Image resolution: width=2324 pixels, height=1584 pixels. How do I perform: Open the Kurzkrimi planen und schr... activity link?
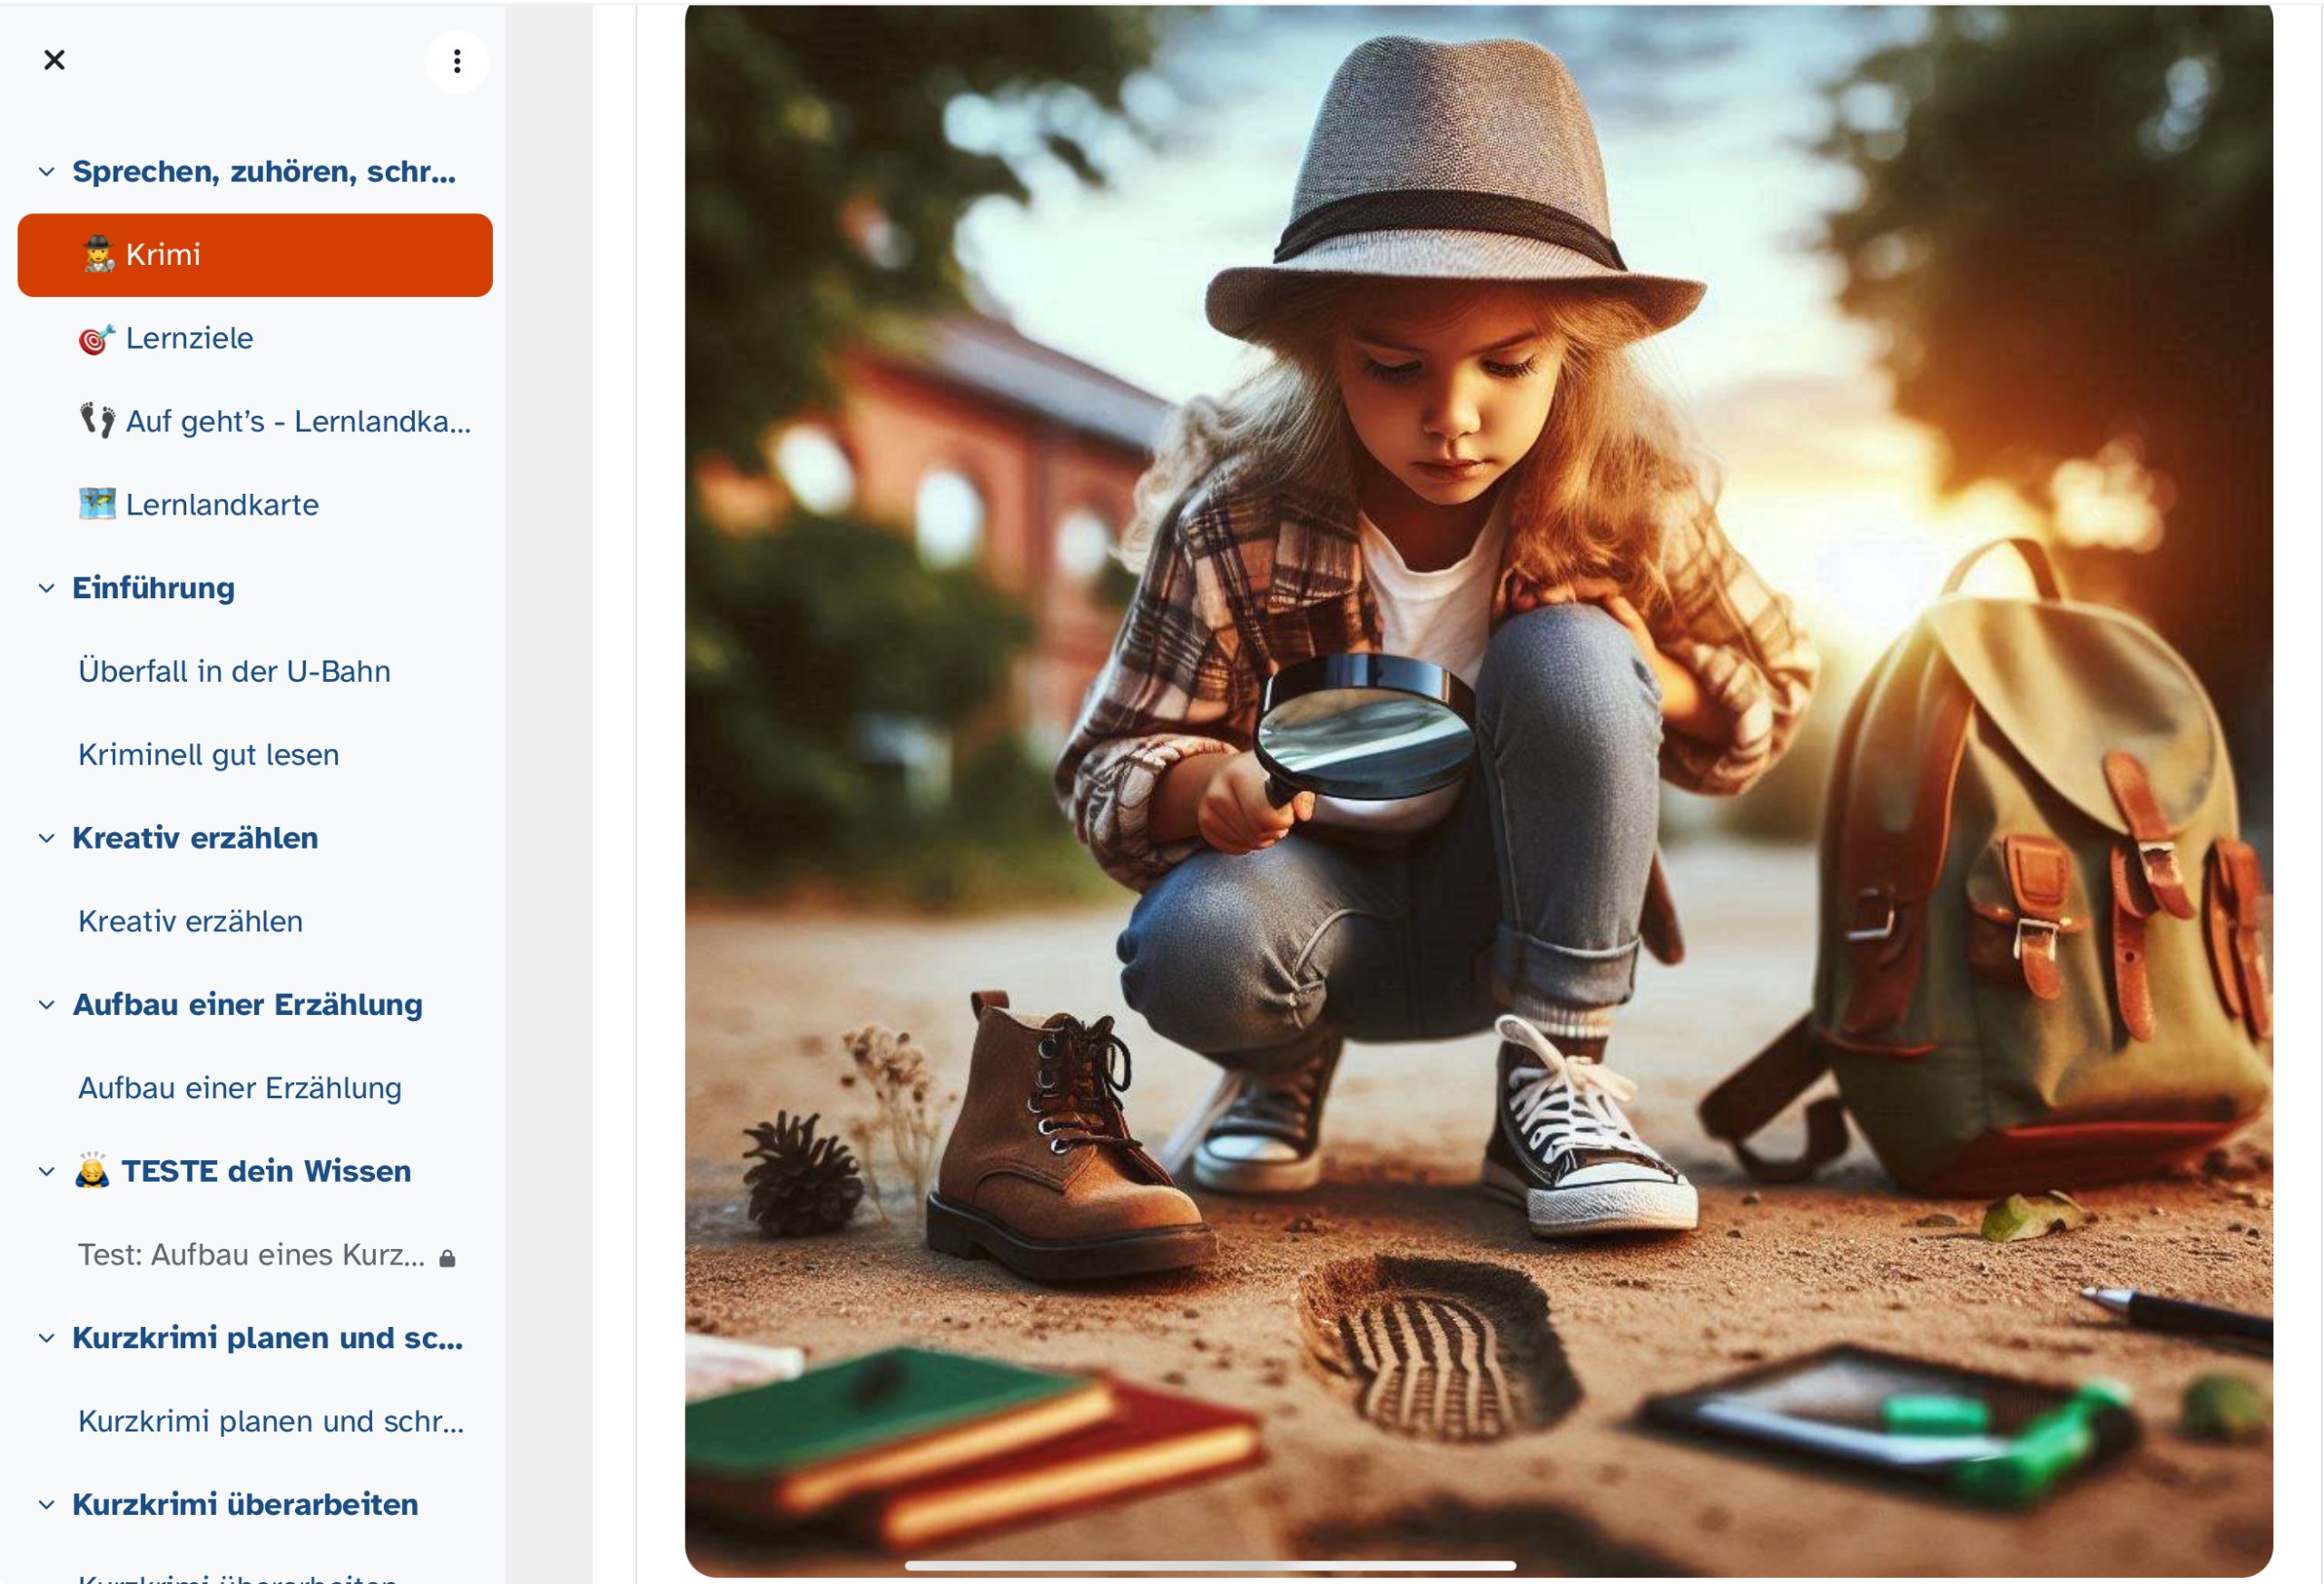[x=271, y=1421]
